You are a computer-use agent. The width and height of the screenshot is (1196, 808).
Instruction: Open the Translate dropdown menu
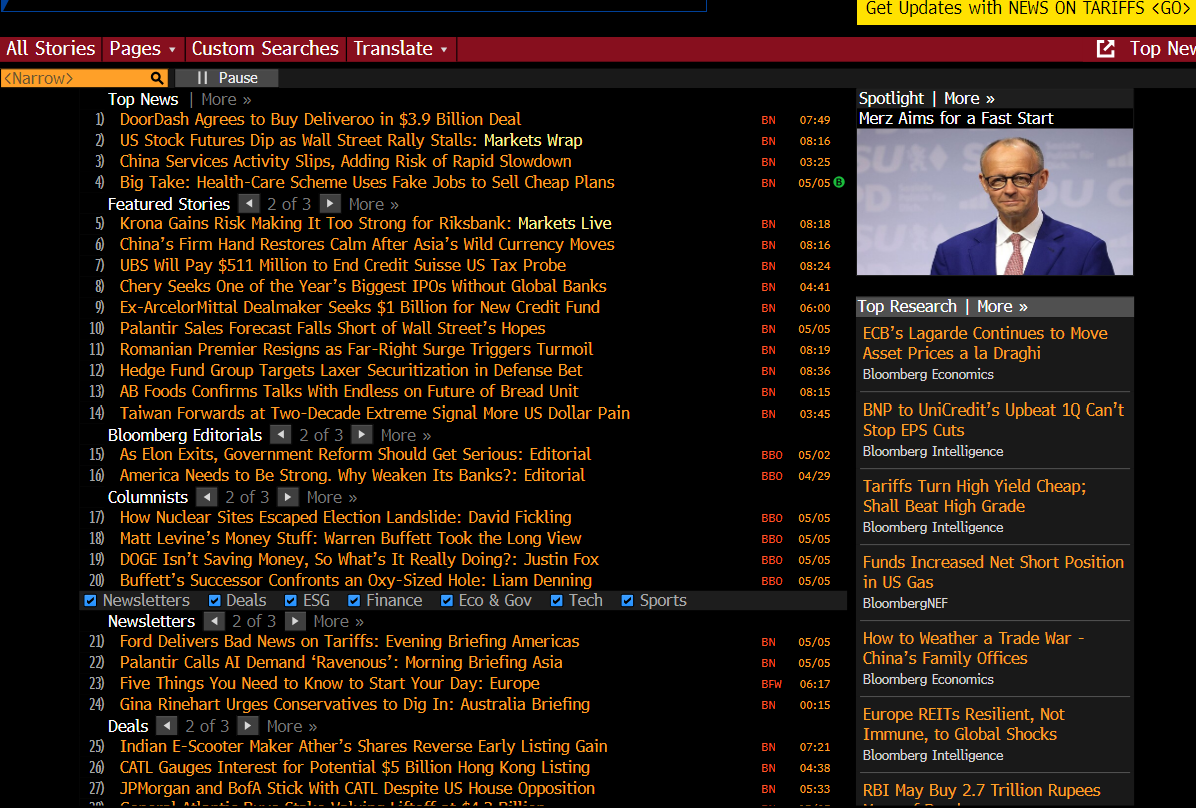coord(400,49)
